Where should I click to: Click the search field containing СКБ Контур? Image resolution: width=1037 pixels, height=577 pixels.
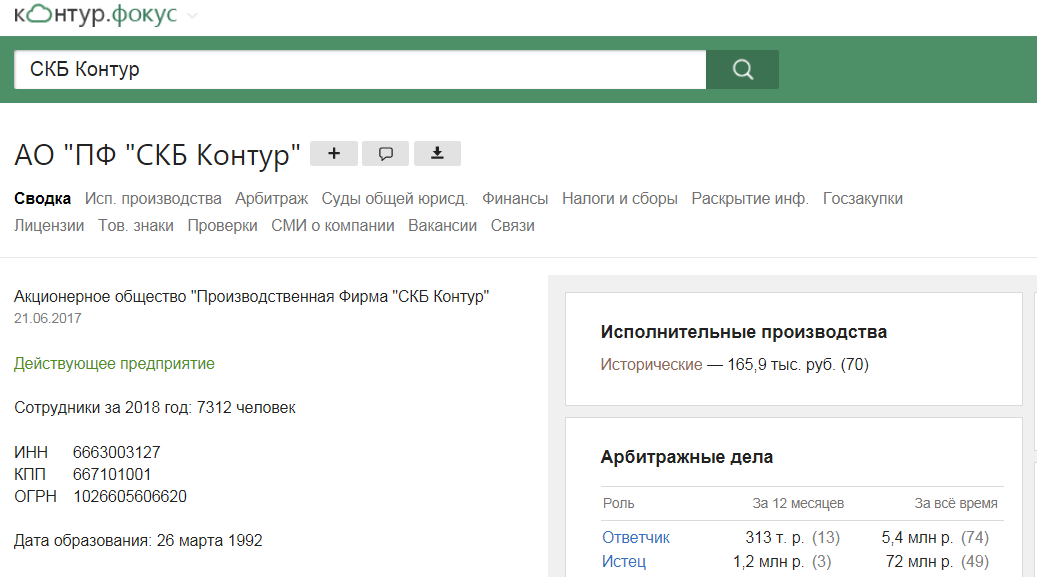[x=360, y=69]
